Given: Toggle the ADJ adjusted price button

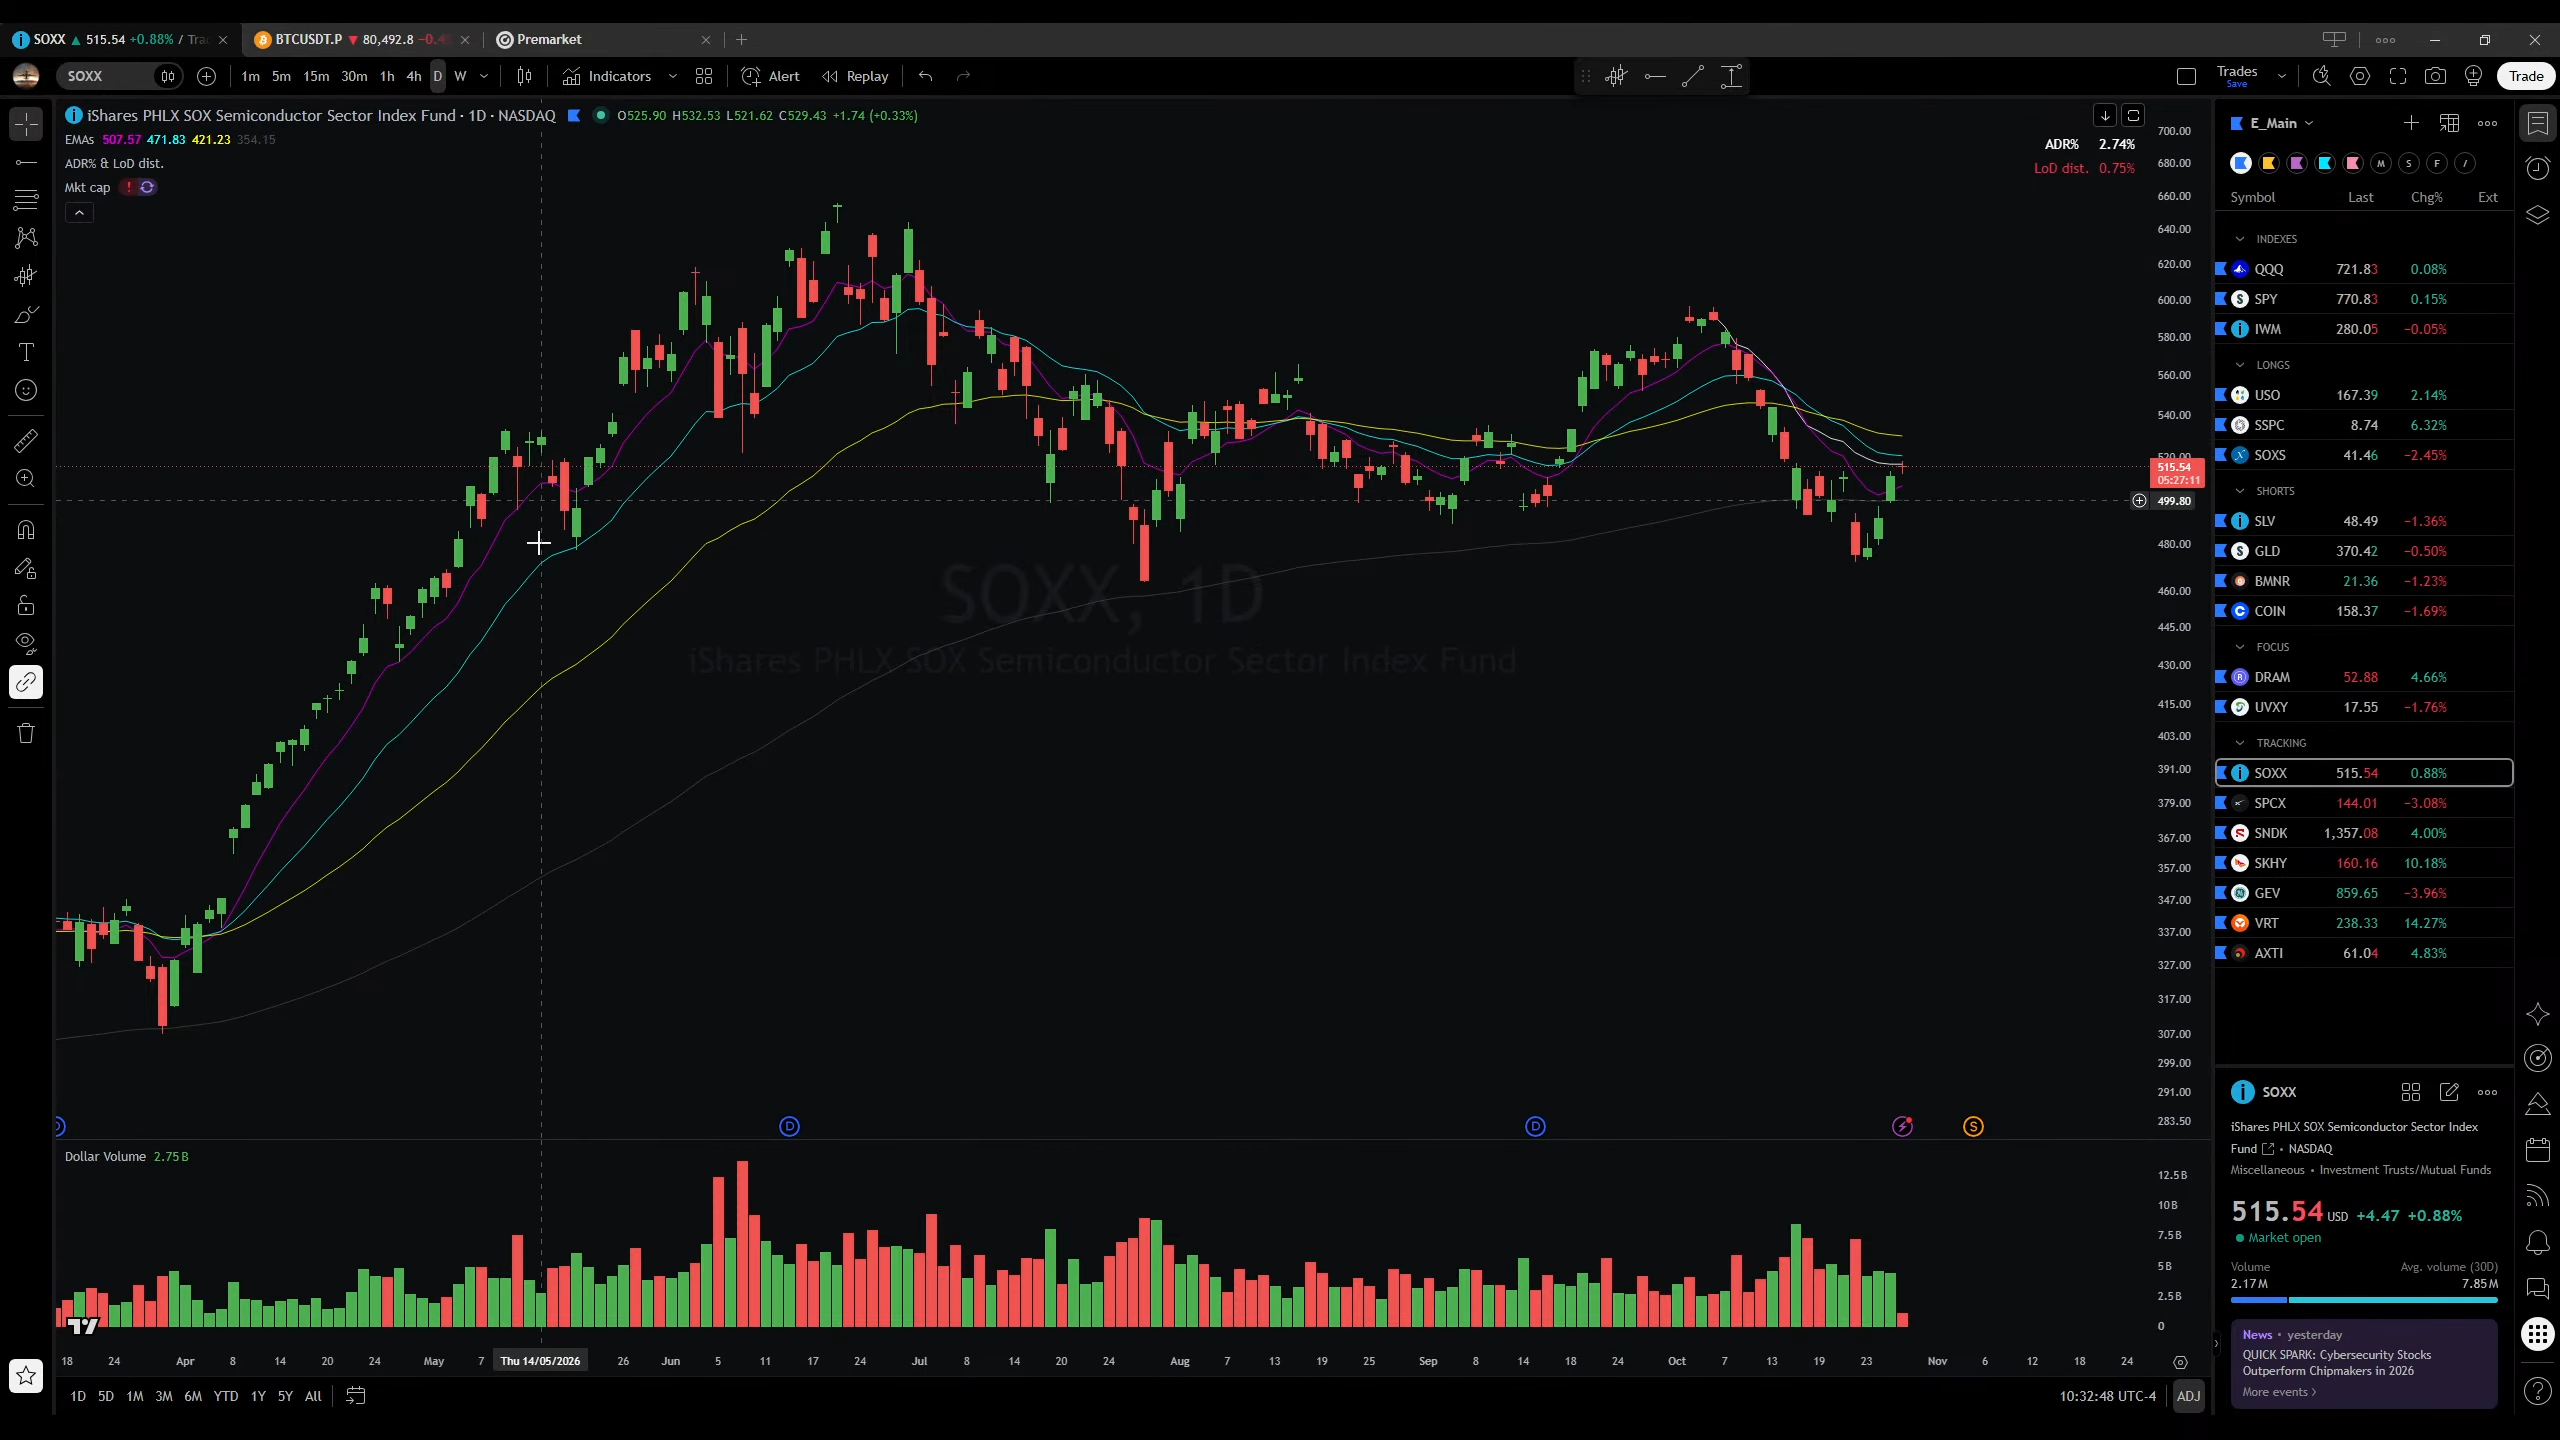Looking at the screenshot, I should coord(2188,1396).
